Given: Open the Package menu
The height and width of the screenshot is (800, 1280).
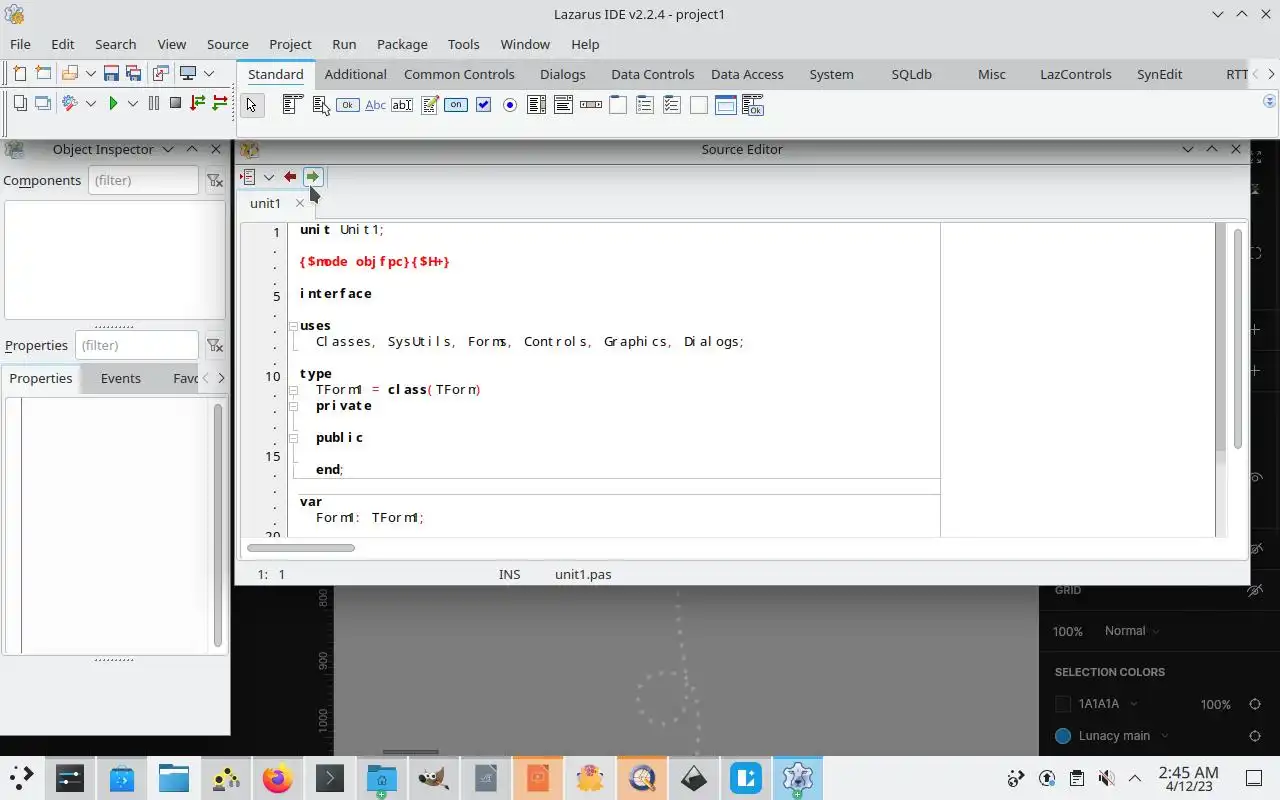Looking at the screenshot, I should click(x=402, y=44).
